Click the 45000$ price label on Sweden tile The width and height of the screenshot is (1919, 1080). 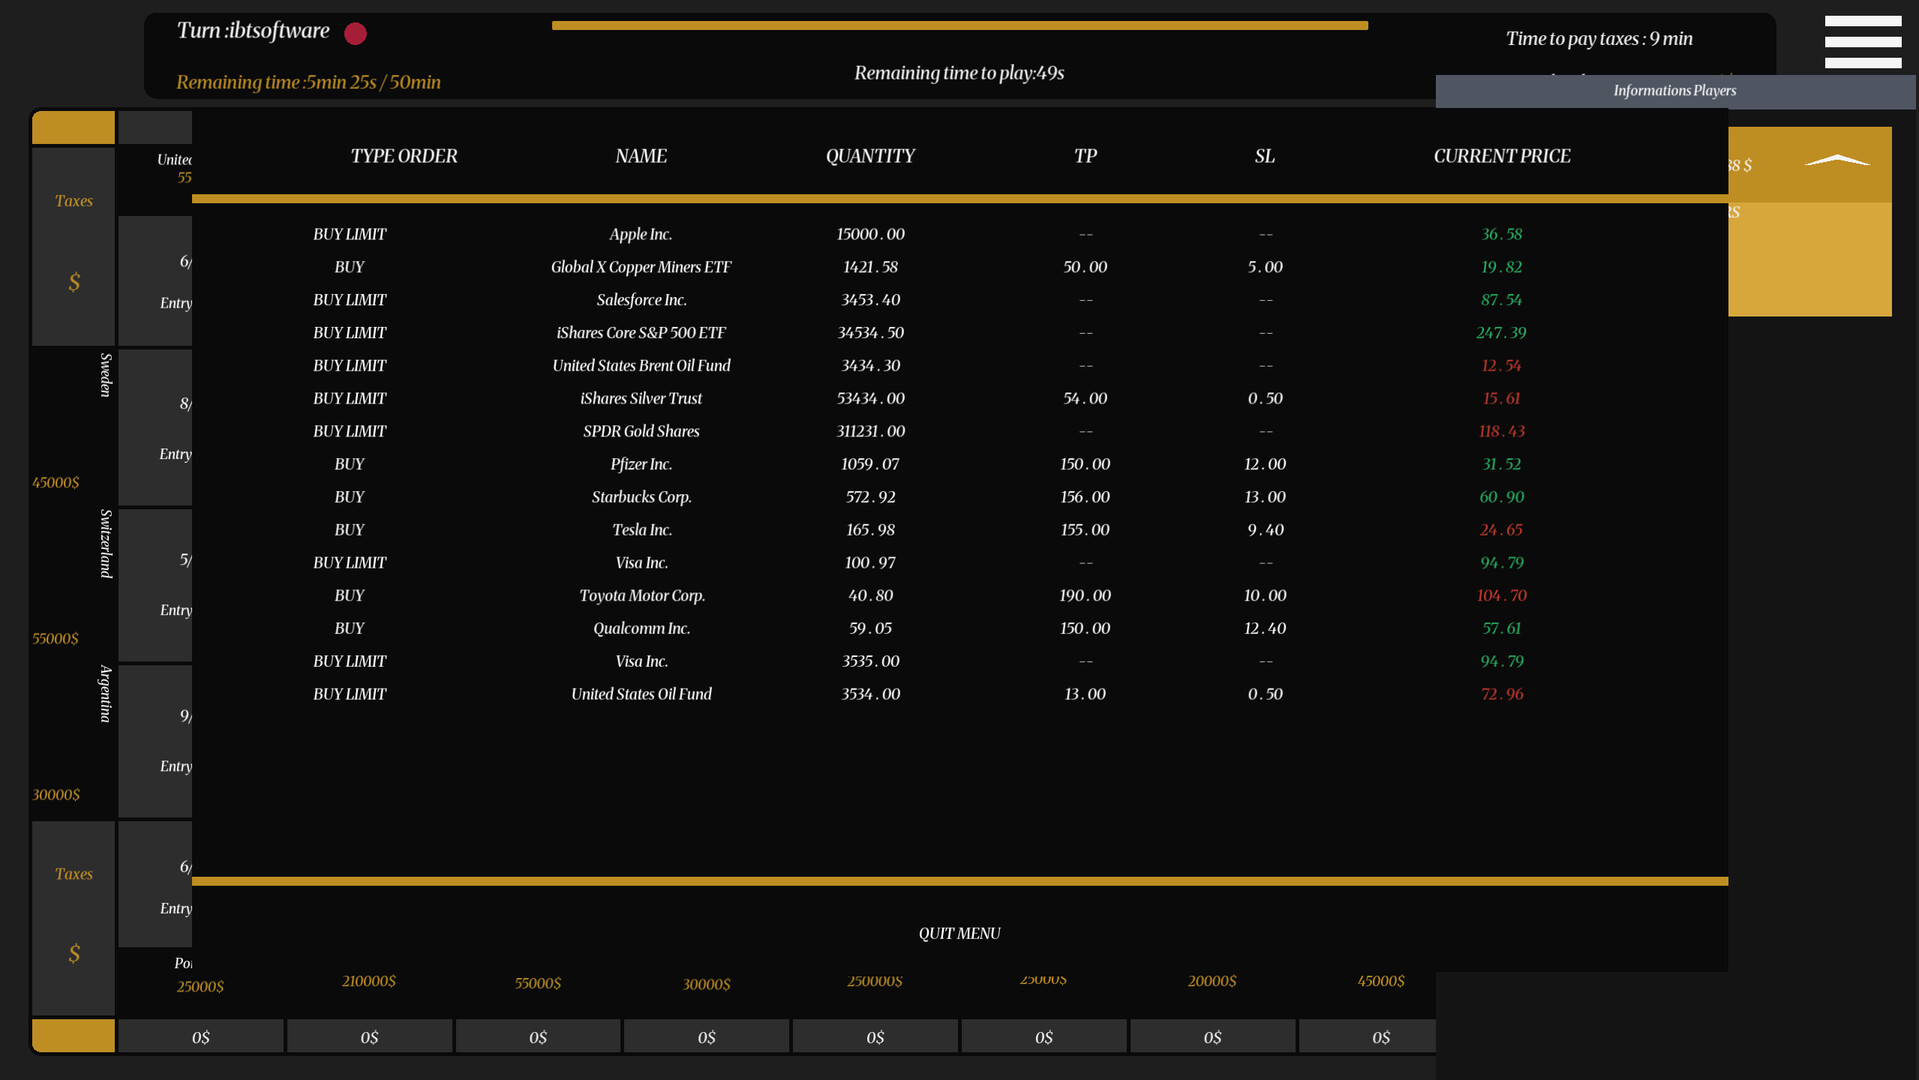(x=55, y=482)
